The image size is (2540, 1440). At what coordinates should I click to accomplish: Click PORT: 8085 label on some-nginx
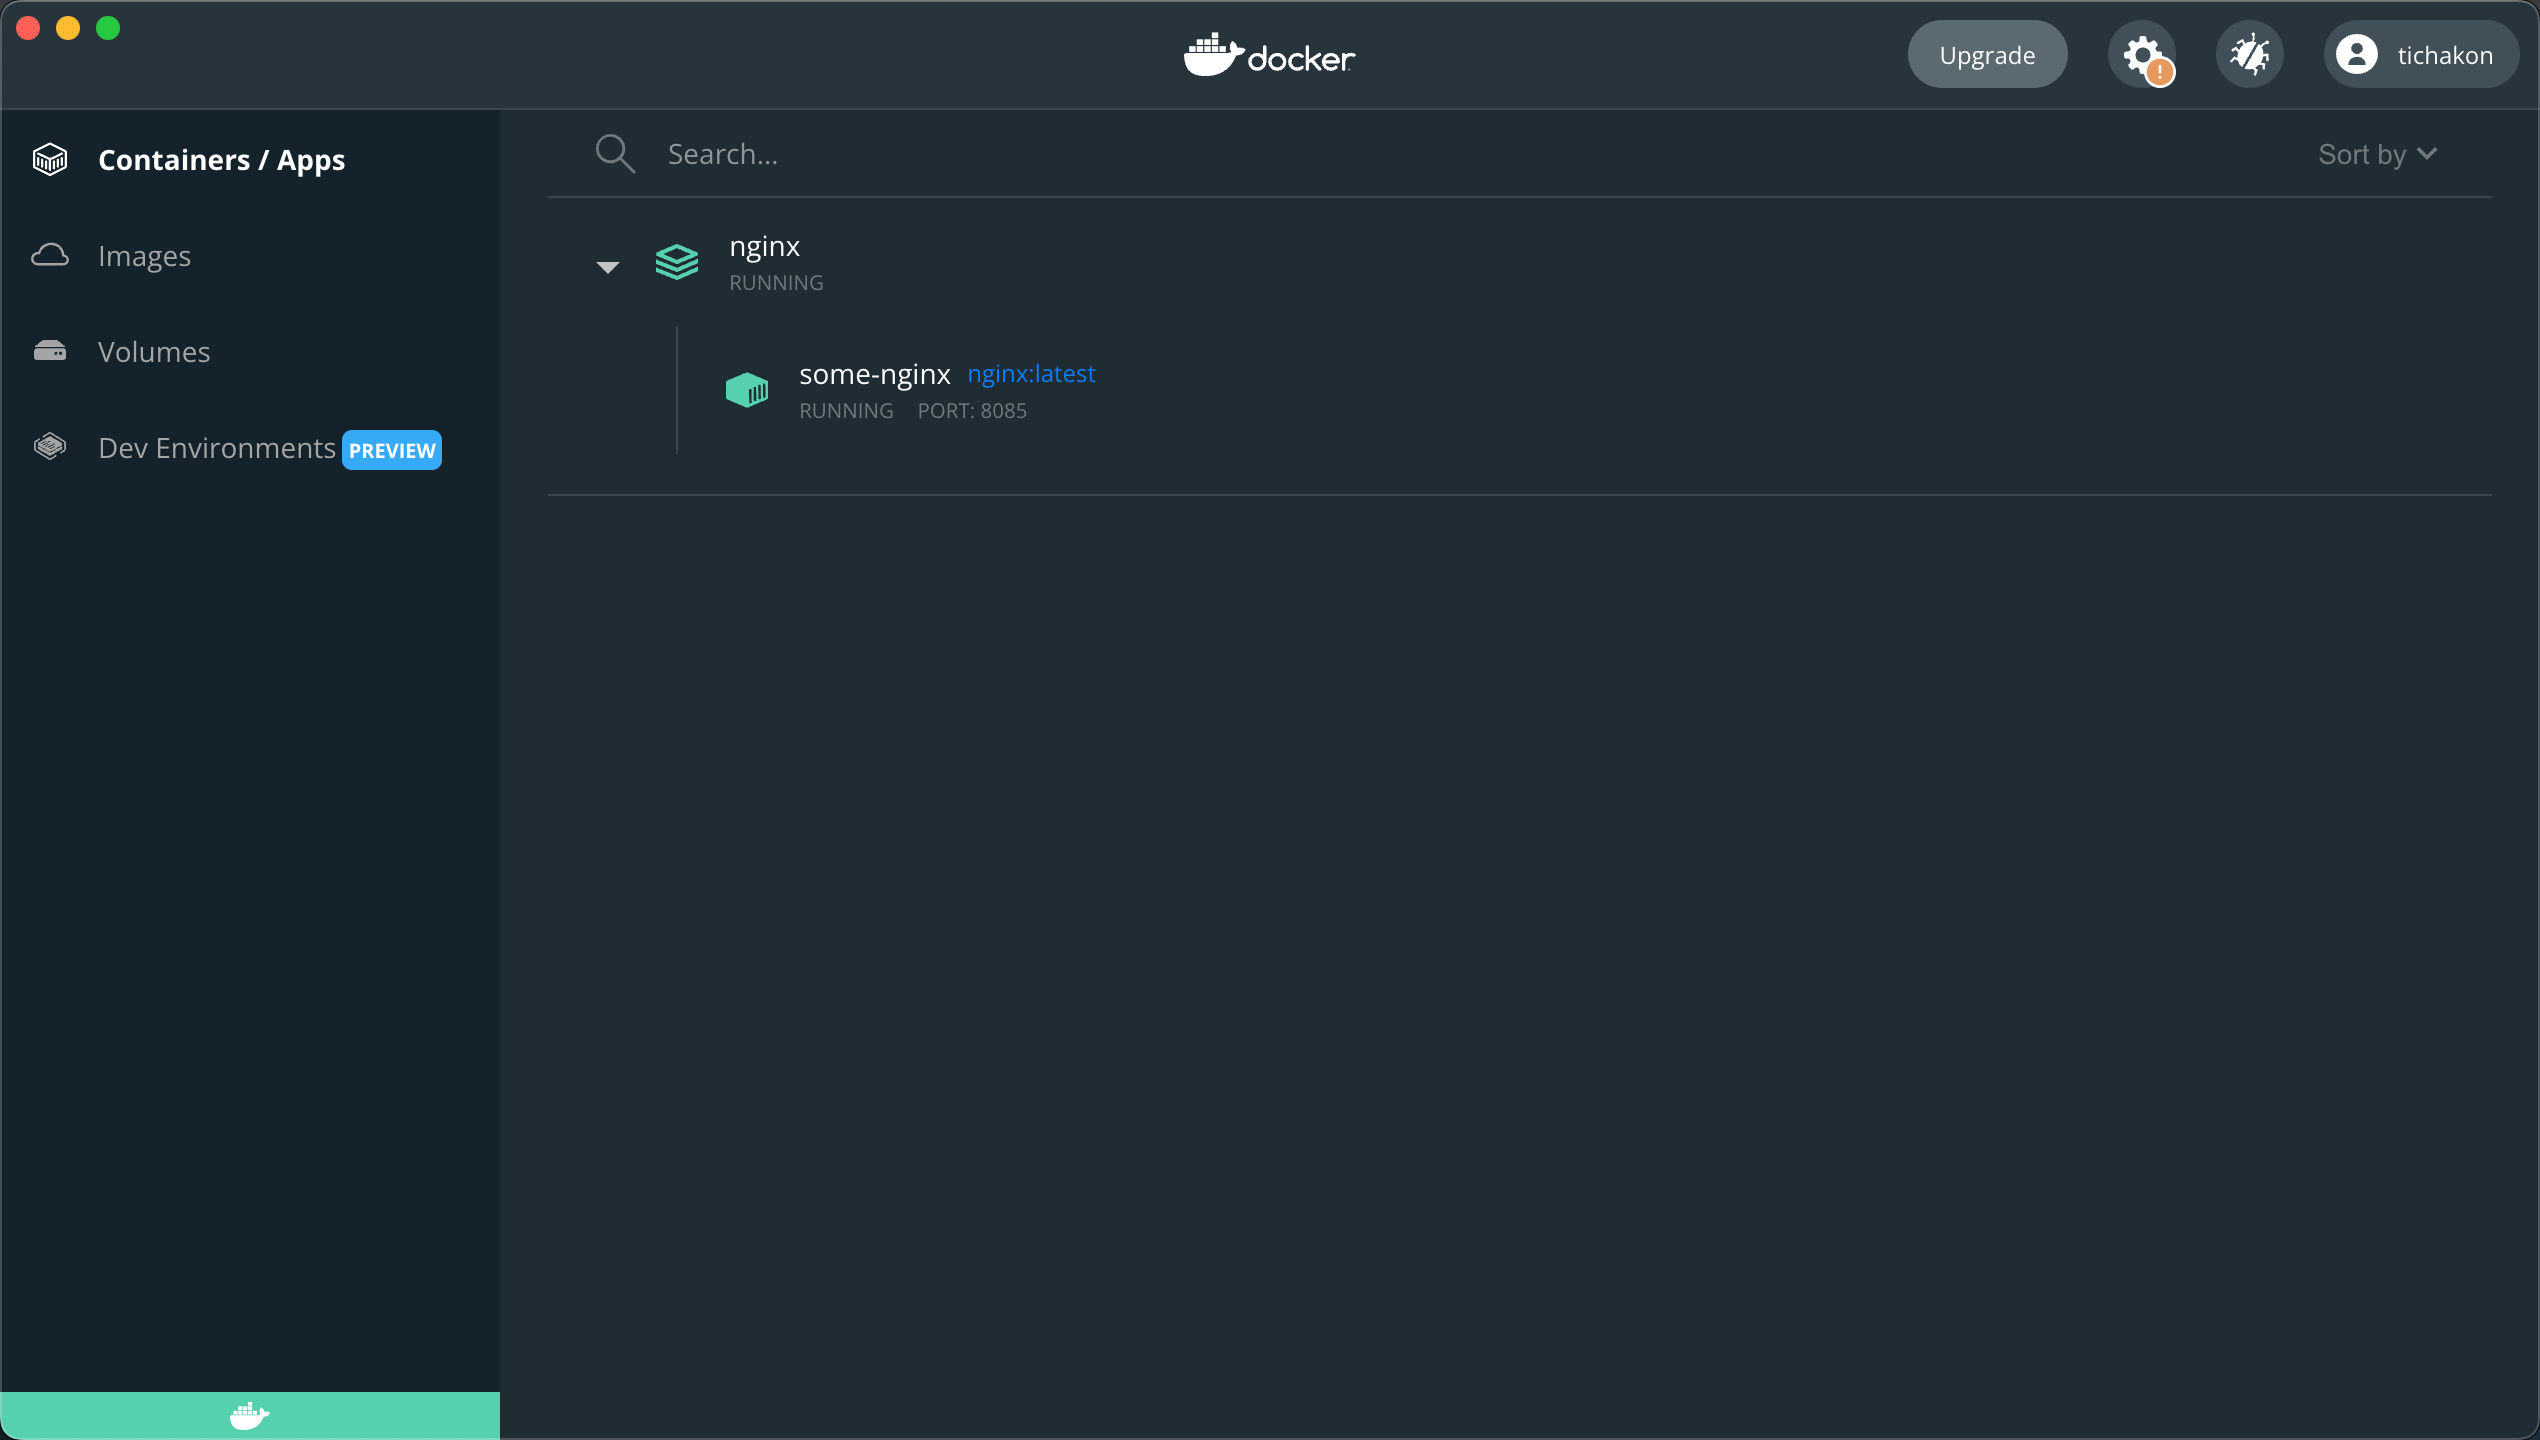(x=971, y=410)
